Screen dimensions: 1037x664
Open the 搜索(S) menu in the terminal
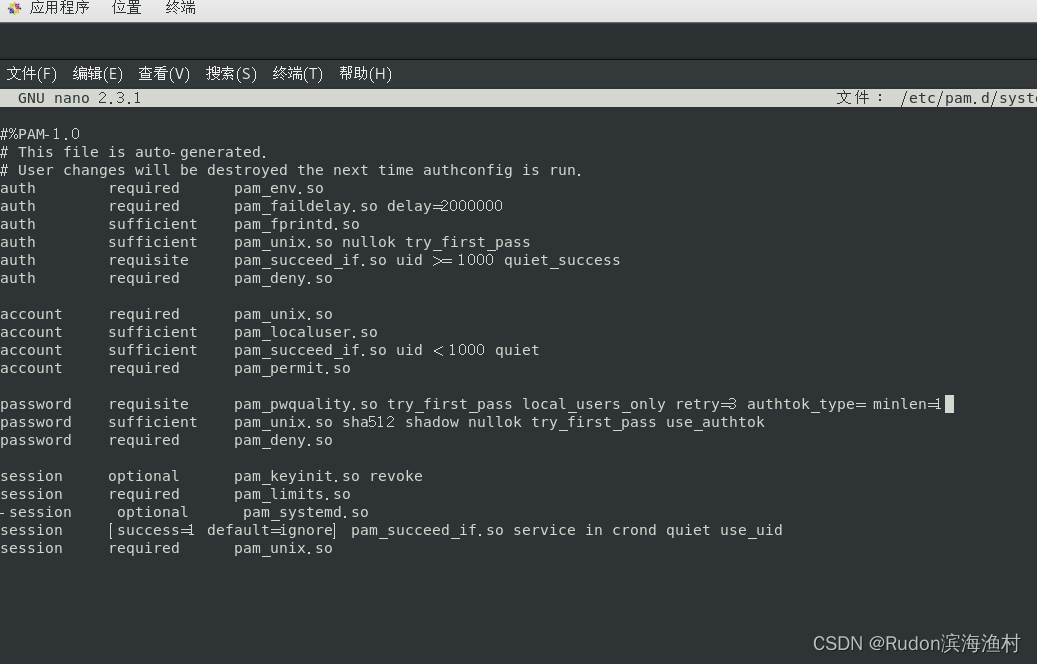coord(231,73)
